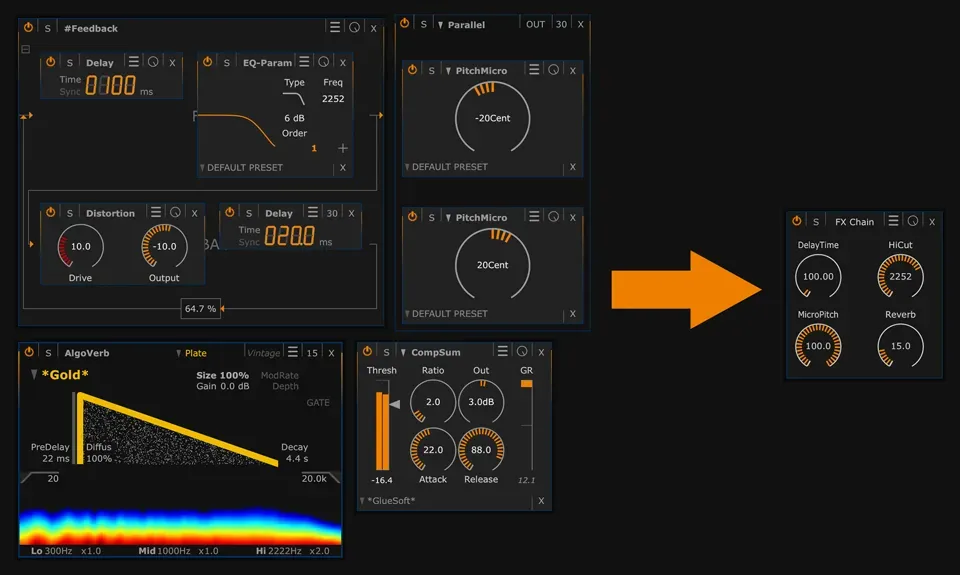
Task: Click the Distortion clock icon
Action: [x=175, y=212]
